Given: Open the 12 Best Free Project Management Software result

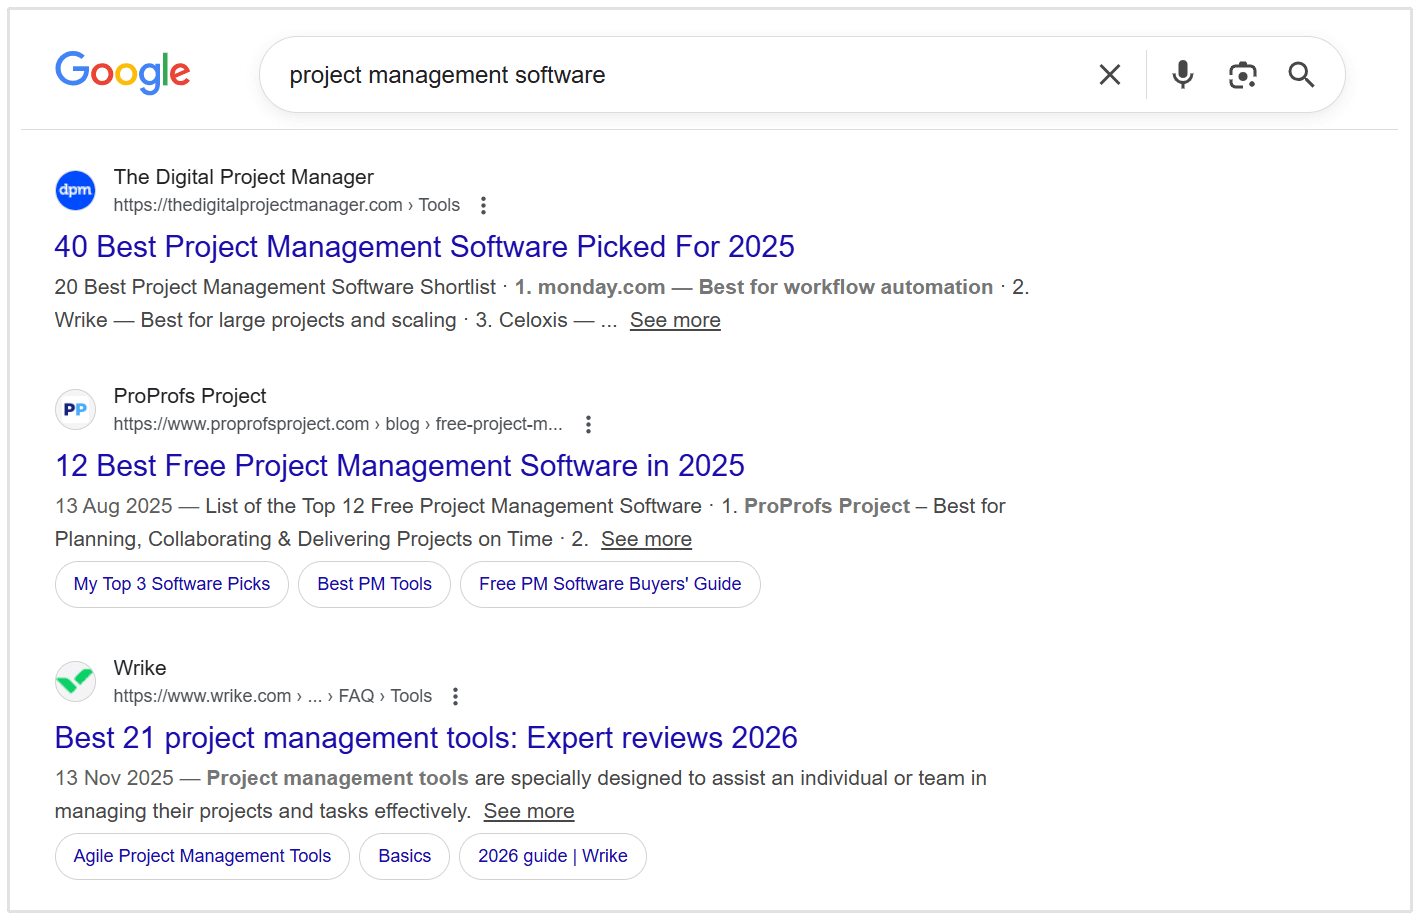Looking at the screenshot, I should pyautogui.click(x=399, y=465).
